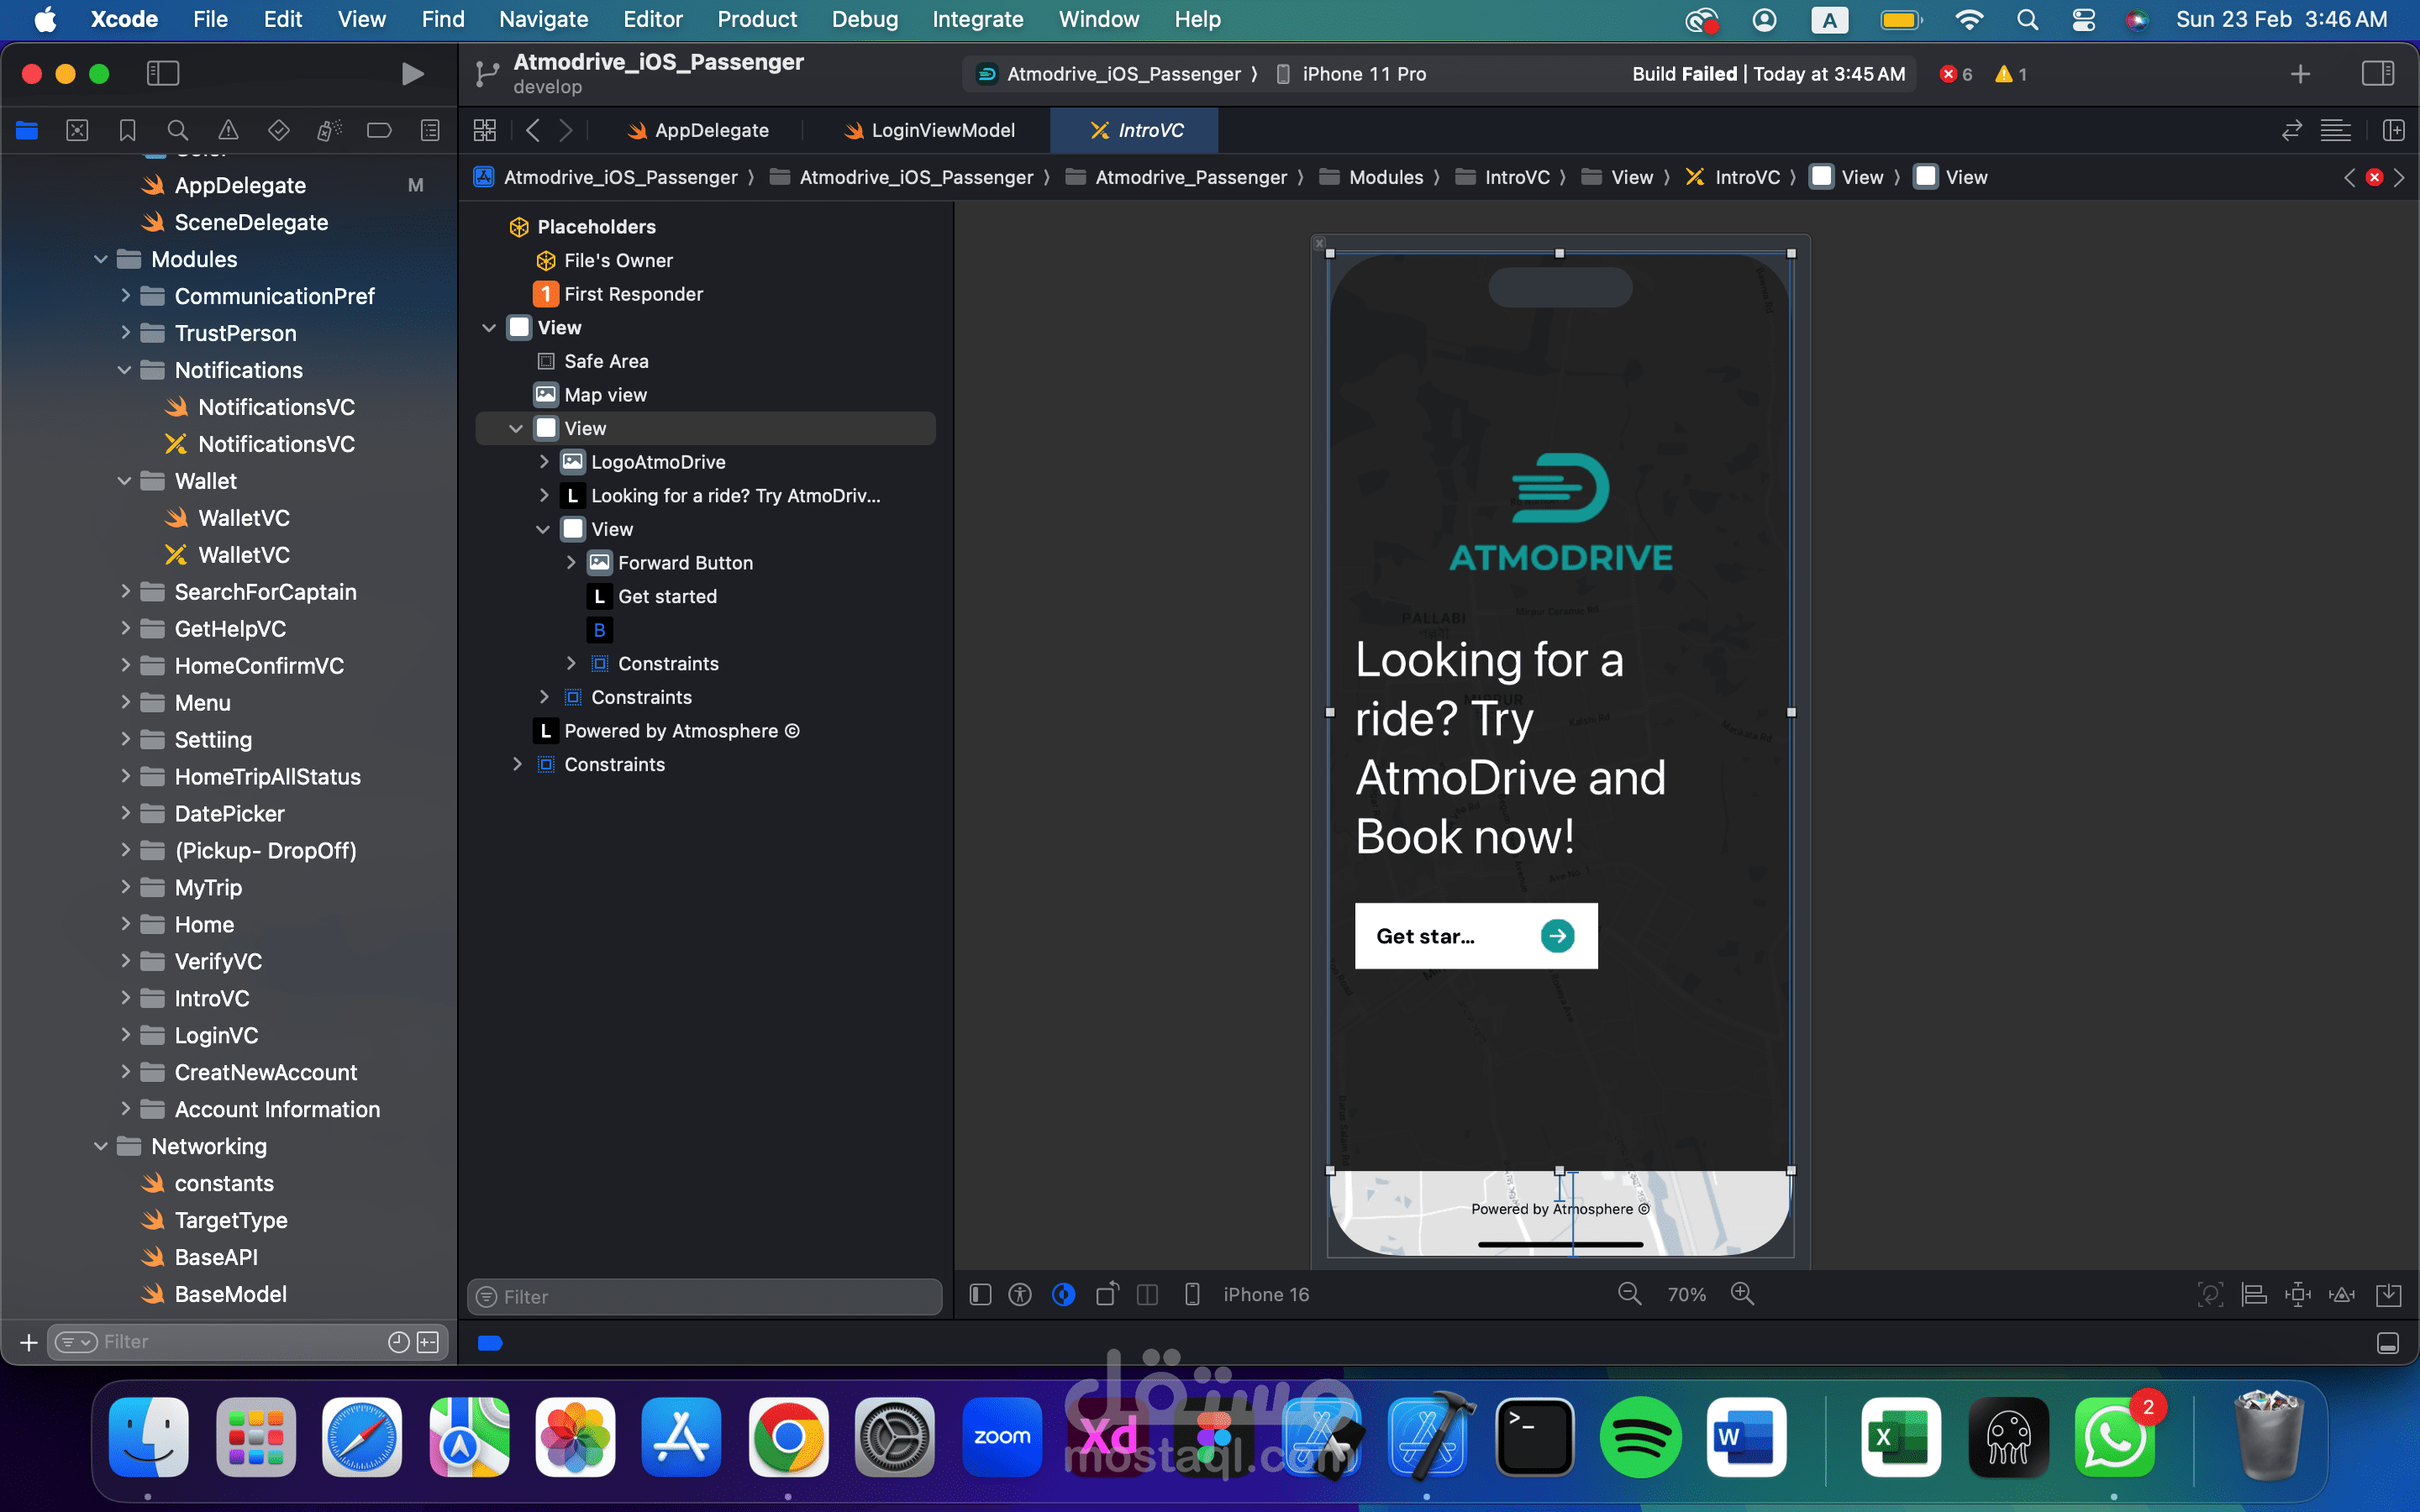Screen dimensions: 2420x1512
Task: Toggle the canvas appearance mode
Action: tap(1064, 1295)
